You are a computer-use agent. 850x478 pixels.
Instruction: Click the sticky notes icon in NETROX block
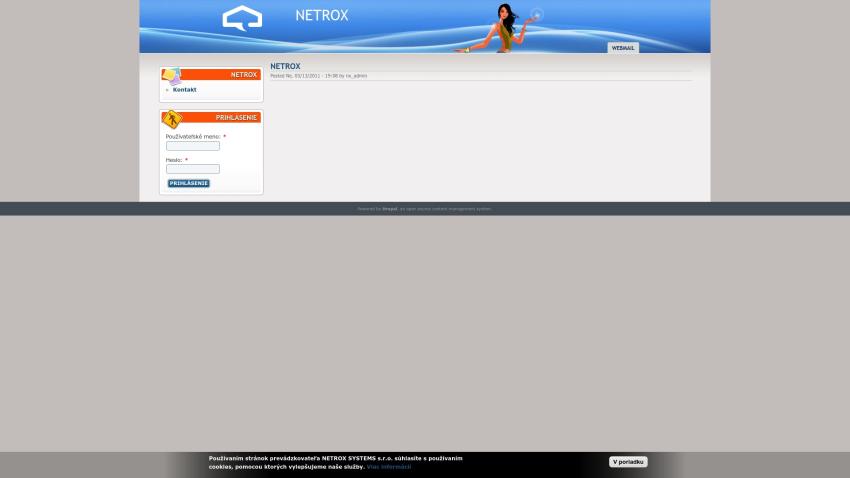pos(172,76)
